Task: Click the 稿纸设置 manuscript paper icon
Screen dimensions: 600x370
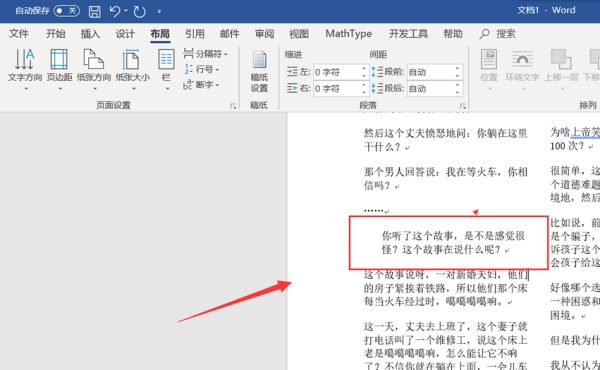Action: click(259, 72)
